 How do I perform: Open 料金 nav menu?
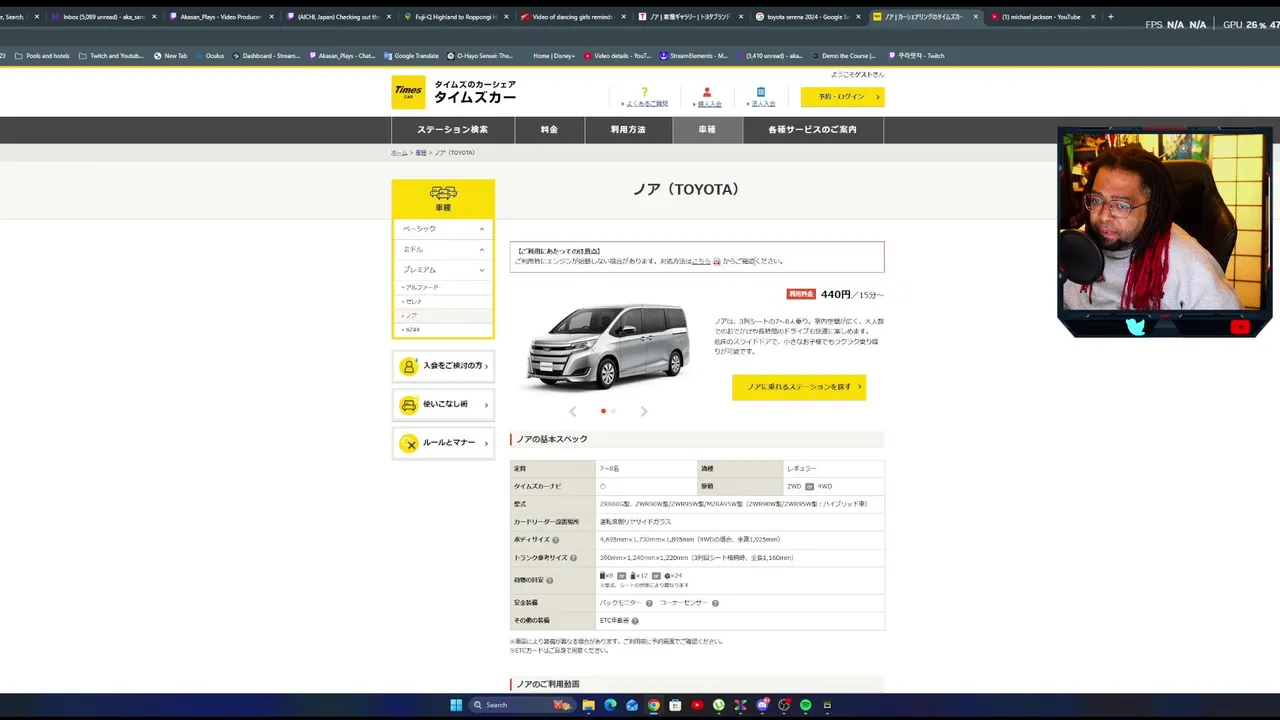click(x=549, y=130)
